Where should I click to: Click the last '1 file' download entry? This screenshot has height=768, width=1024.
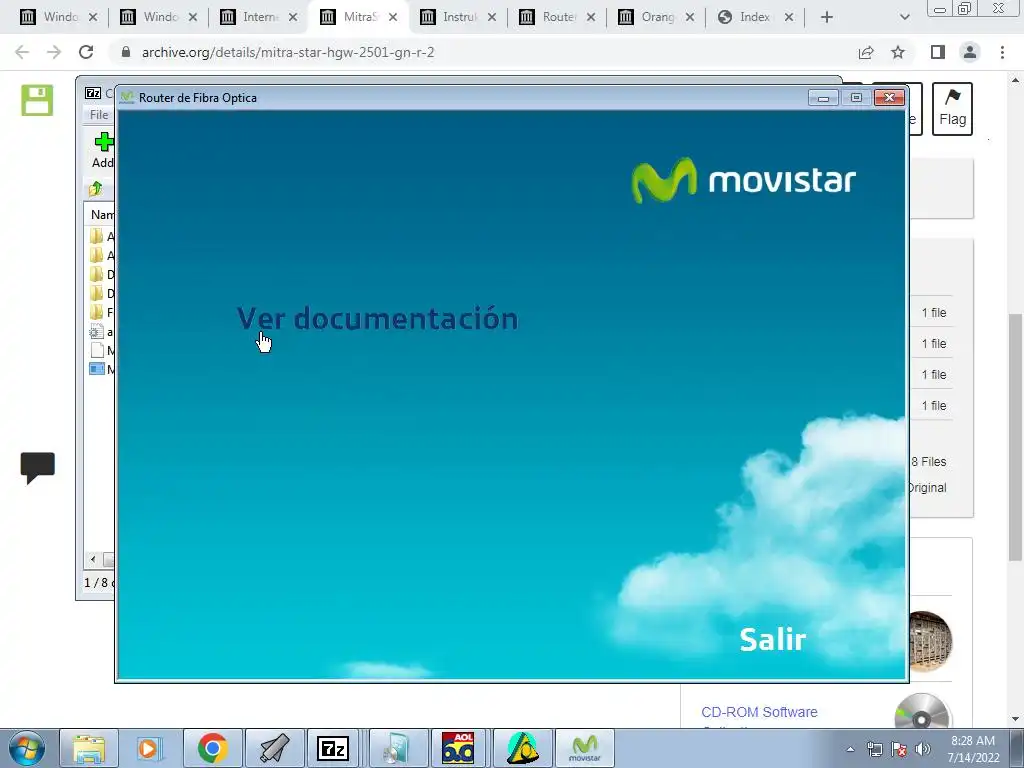click(934, 406)
